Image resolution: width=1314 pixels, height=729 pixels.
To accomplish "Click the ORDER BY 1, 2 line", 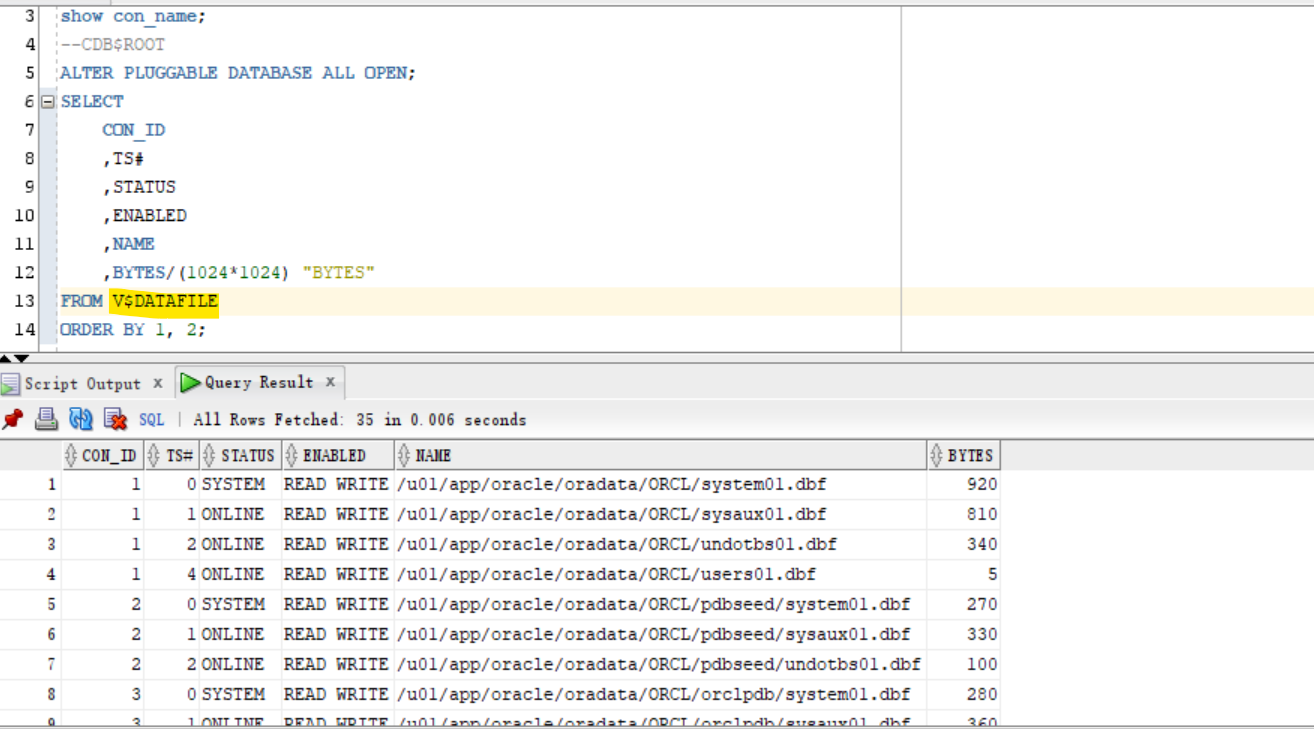I will (x=133, y=329).
